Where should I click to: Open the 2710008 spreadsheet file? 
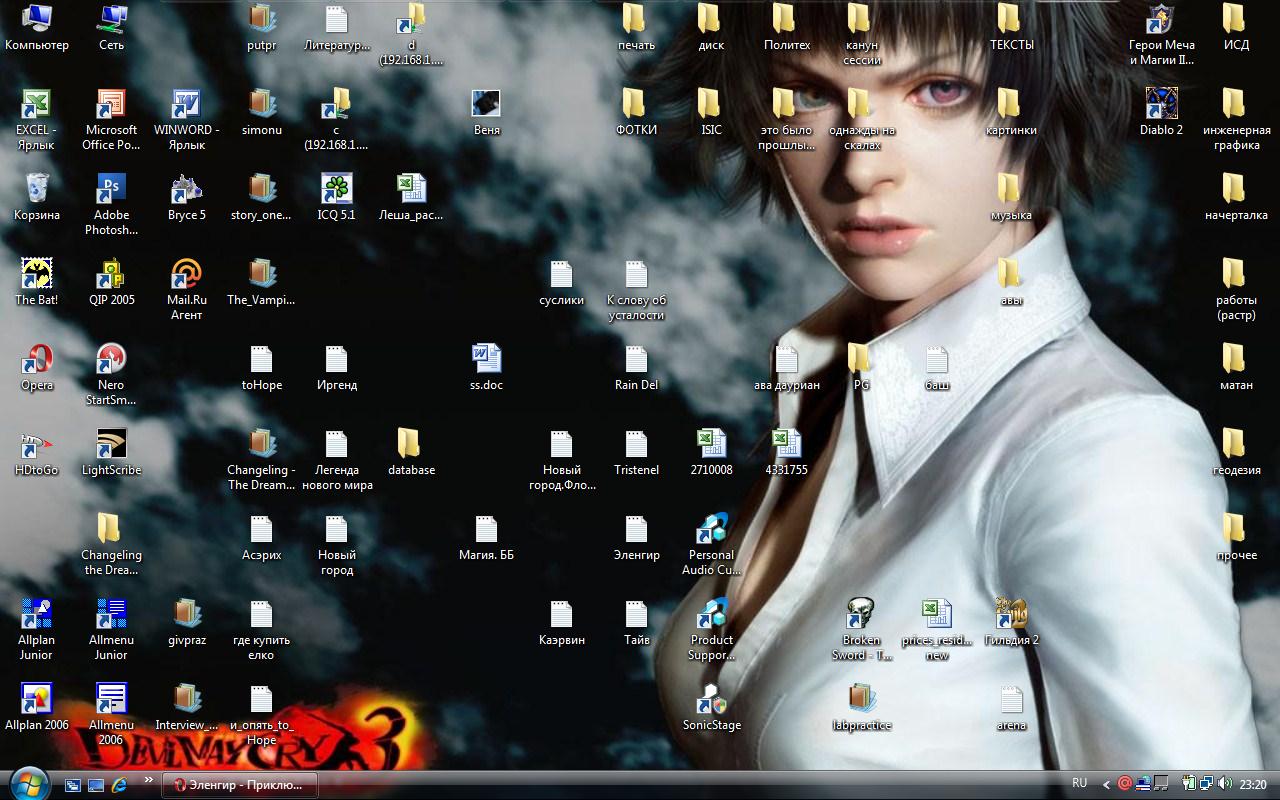pyautogui.click(x=711, y=452)
